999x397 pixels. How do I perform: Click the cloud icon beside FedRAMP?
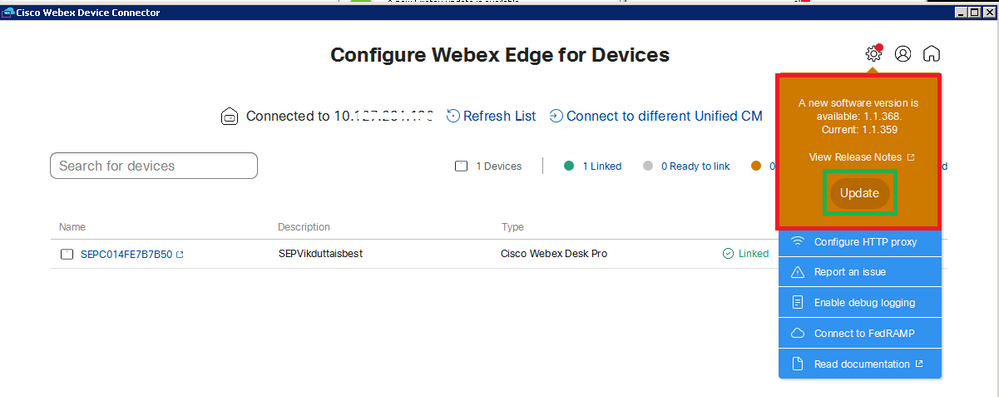797,333
